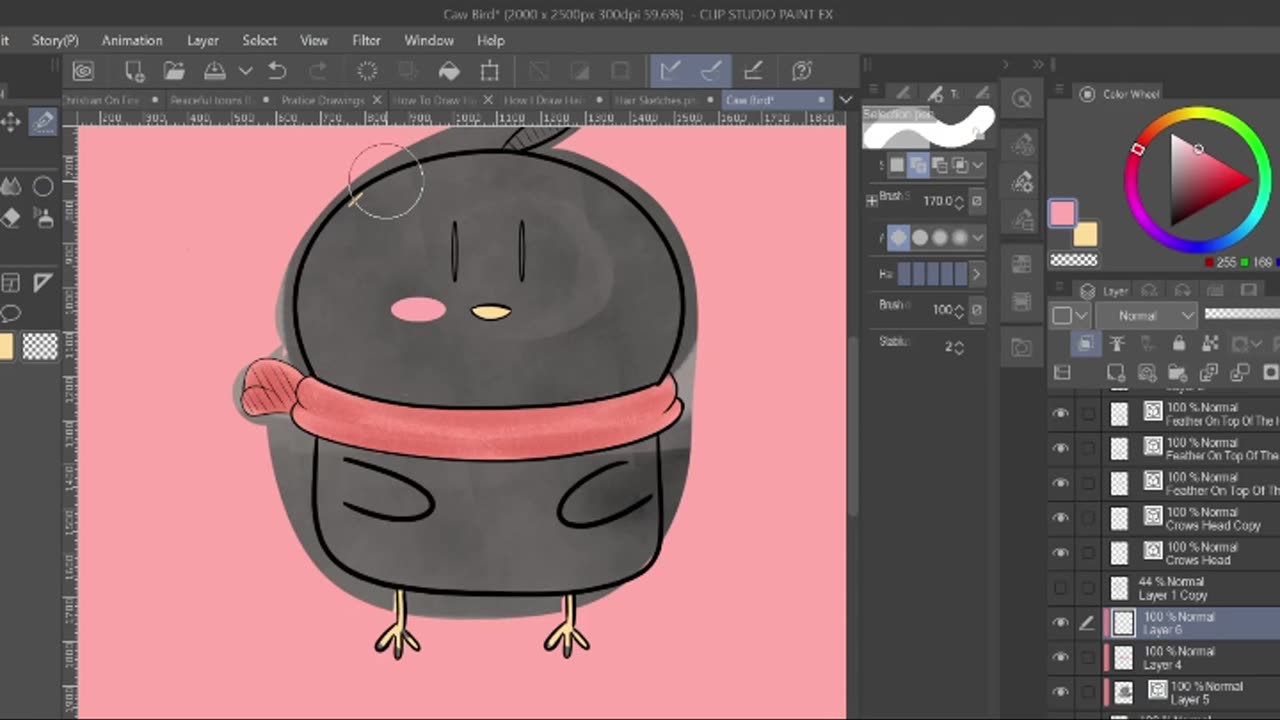
Task: Open the Filter menu
Action: [x=366, y=40]
